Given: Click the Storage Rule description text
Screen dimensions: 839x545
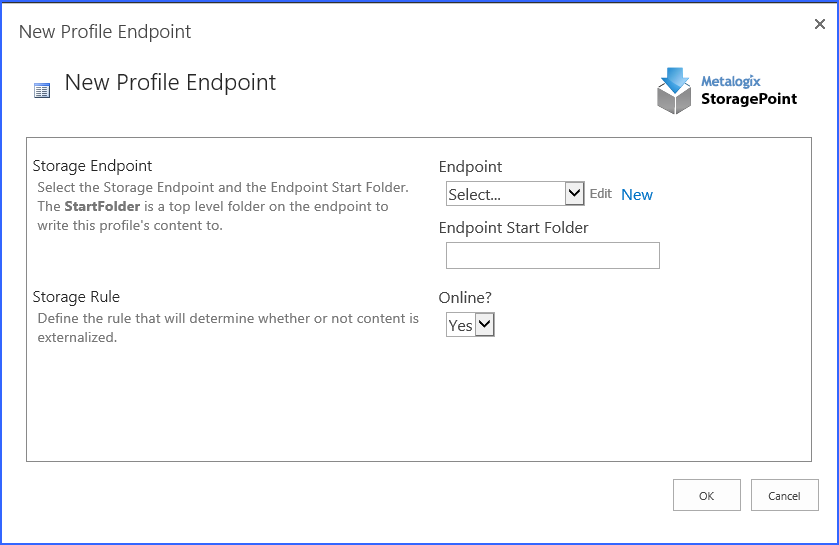Looking at the screenshot, I should [x=227, y=328].
